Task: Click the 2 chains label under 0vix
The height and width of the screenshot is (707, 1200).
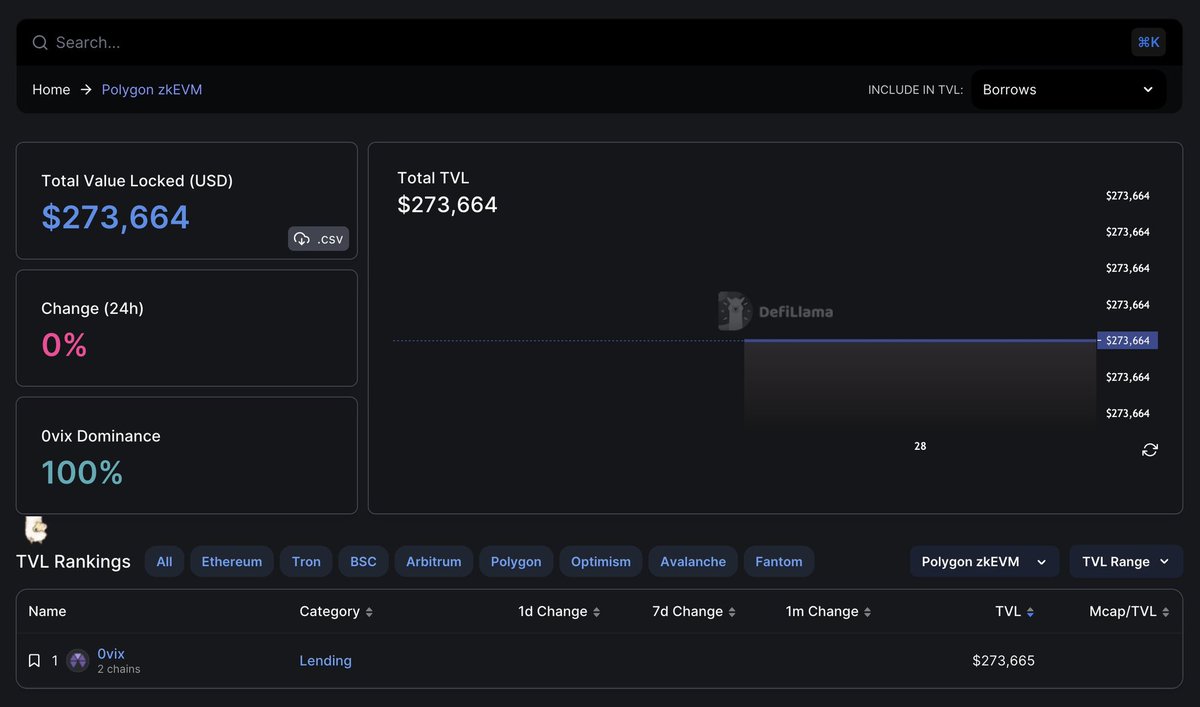Action: (119, 669)
